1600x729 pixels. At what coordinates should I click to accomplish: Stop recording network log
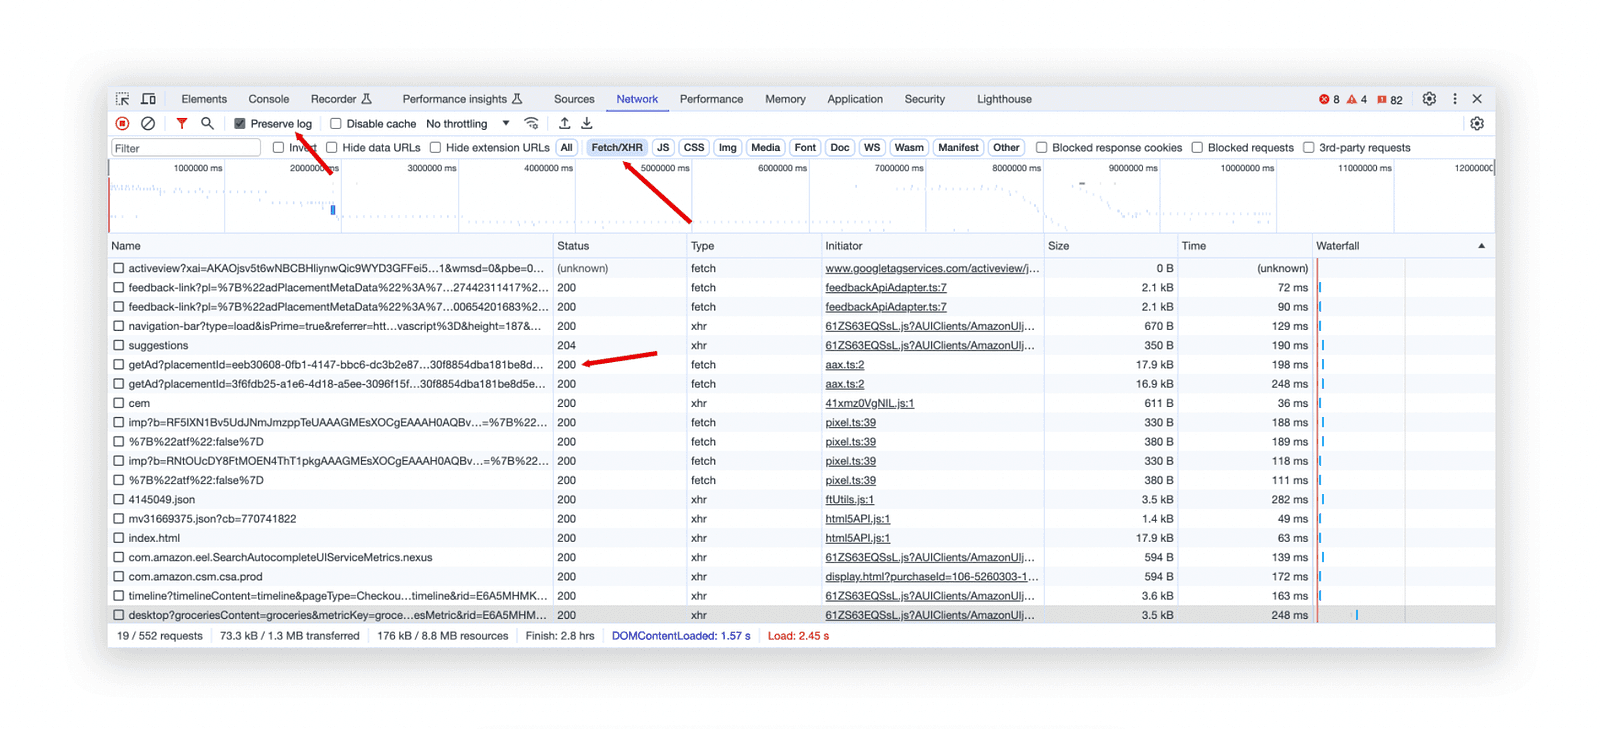(x=122, y=124)
